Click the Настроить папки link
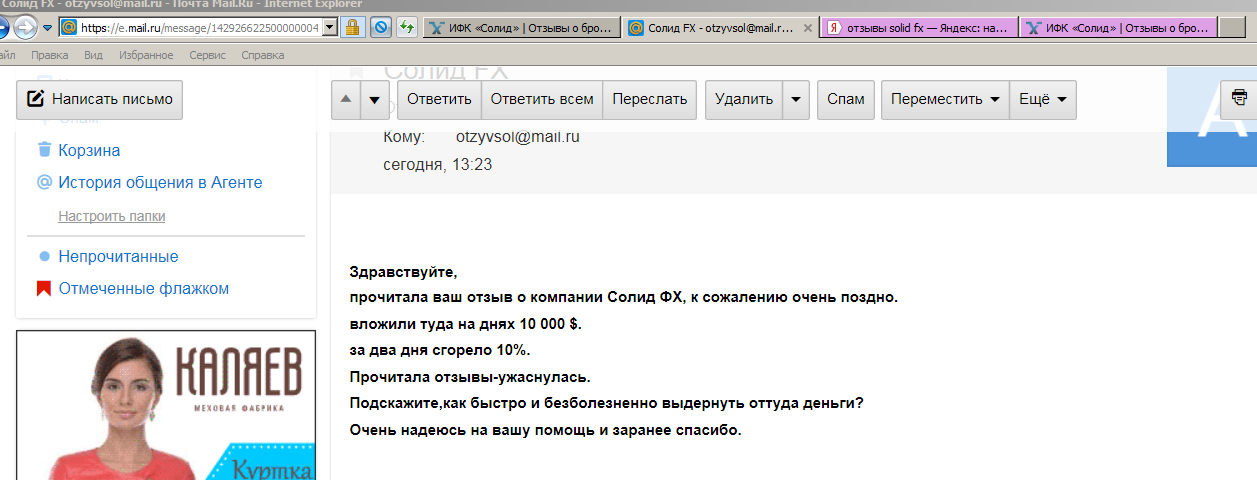1257x480 pixels. (x=112, y=216)
